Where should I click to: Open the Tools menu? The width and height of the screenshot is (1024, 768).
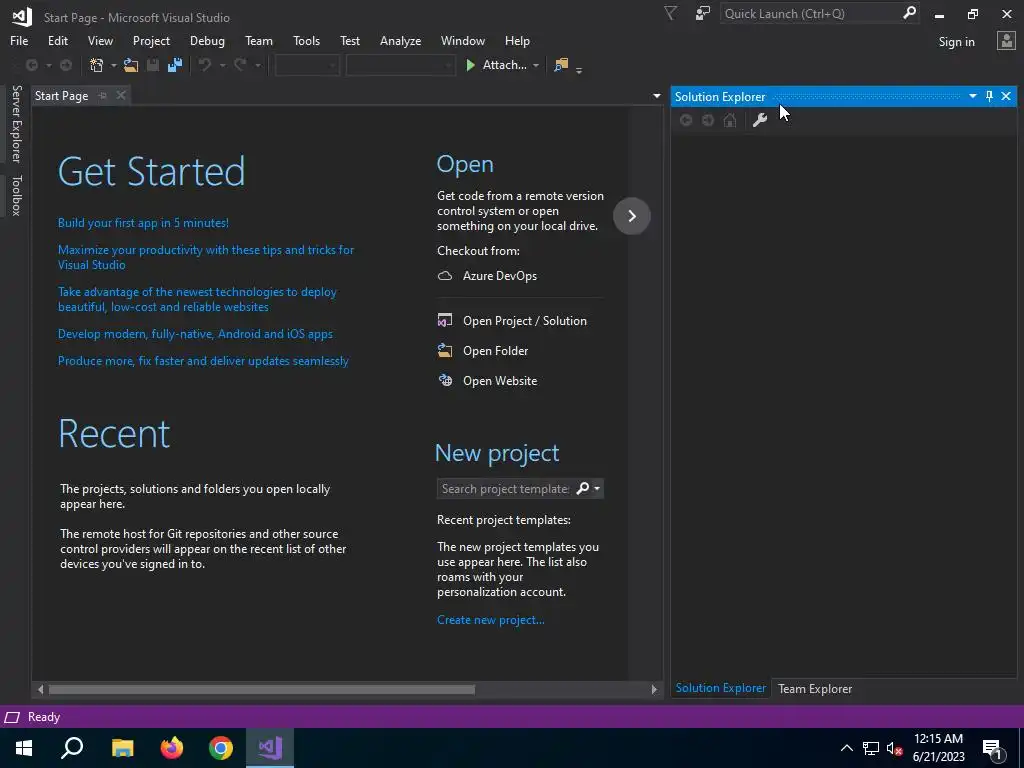coord(306,40)
